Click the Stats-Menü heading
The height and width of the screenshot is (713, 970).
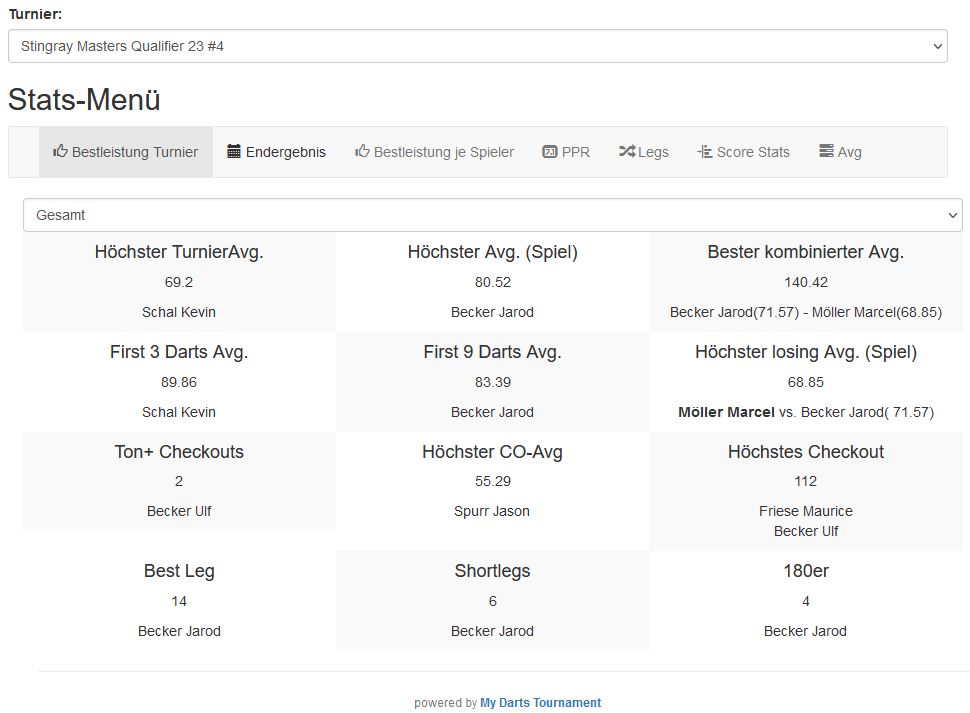pos(84,100)
